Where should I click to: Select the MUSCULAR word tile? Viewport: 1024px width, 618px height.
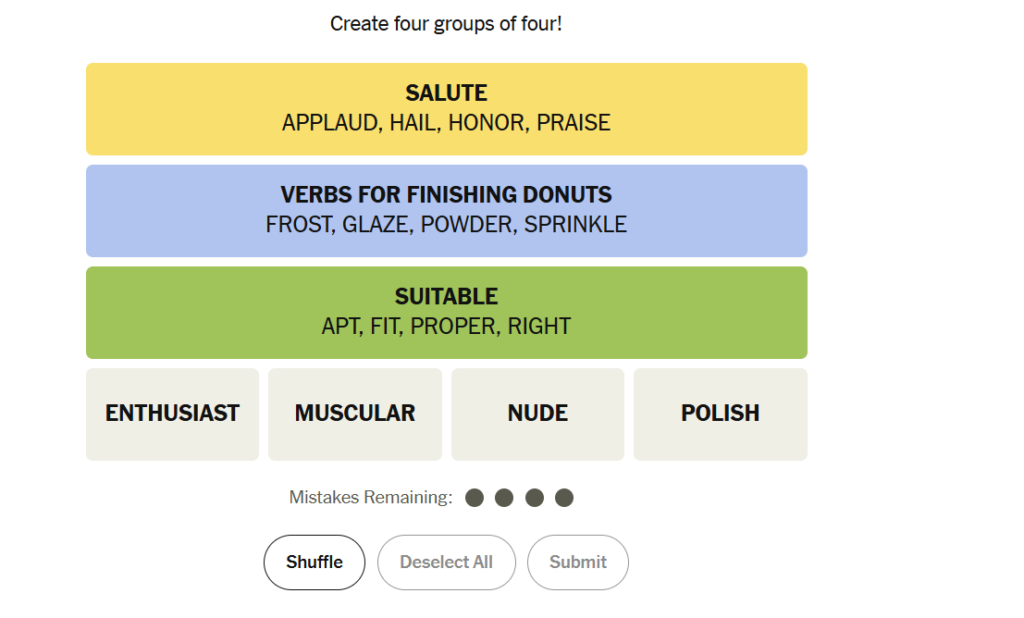[x=355, y=414]
